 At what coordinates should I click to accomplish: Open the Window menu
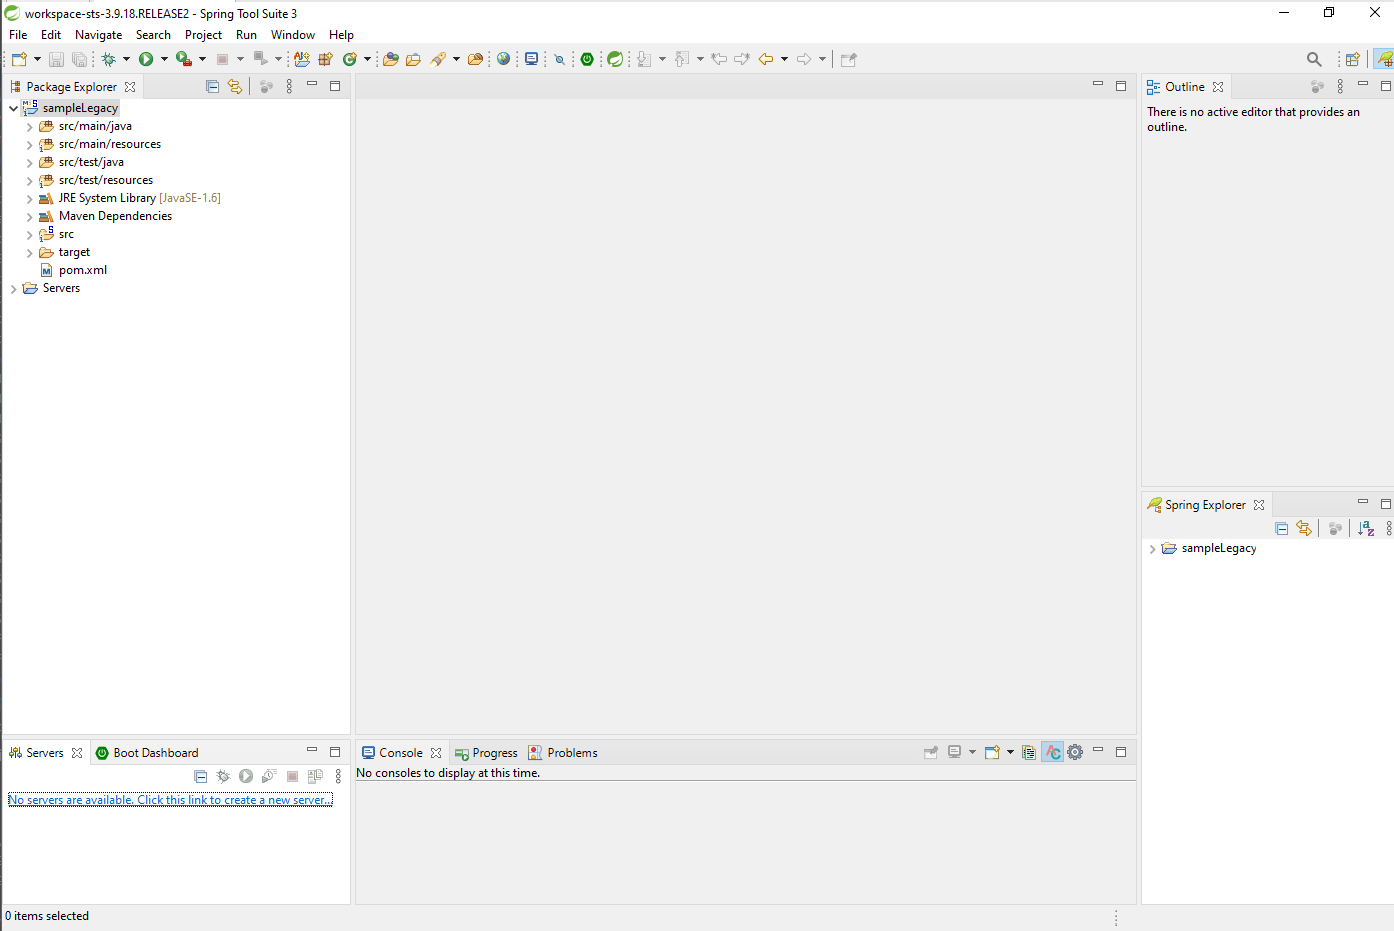[x=293, y=35]
